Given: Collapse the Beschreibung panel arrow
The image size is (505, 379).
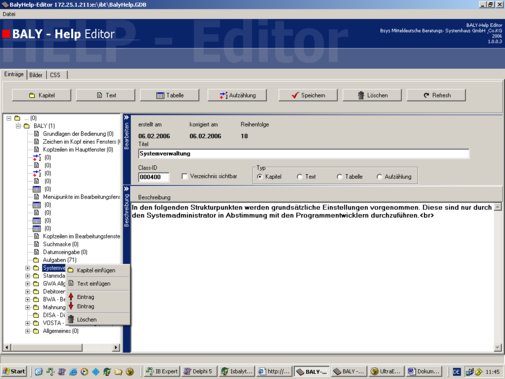Looking at the screenshot, I should [x=126, y=189].
